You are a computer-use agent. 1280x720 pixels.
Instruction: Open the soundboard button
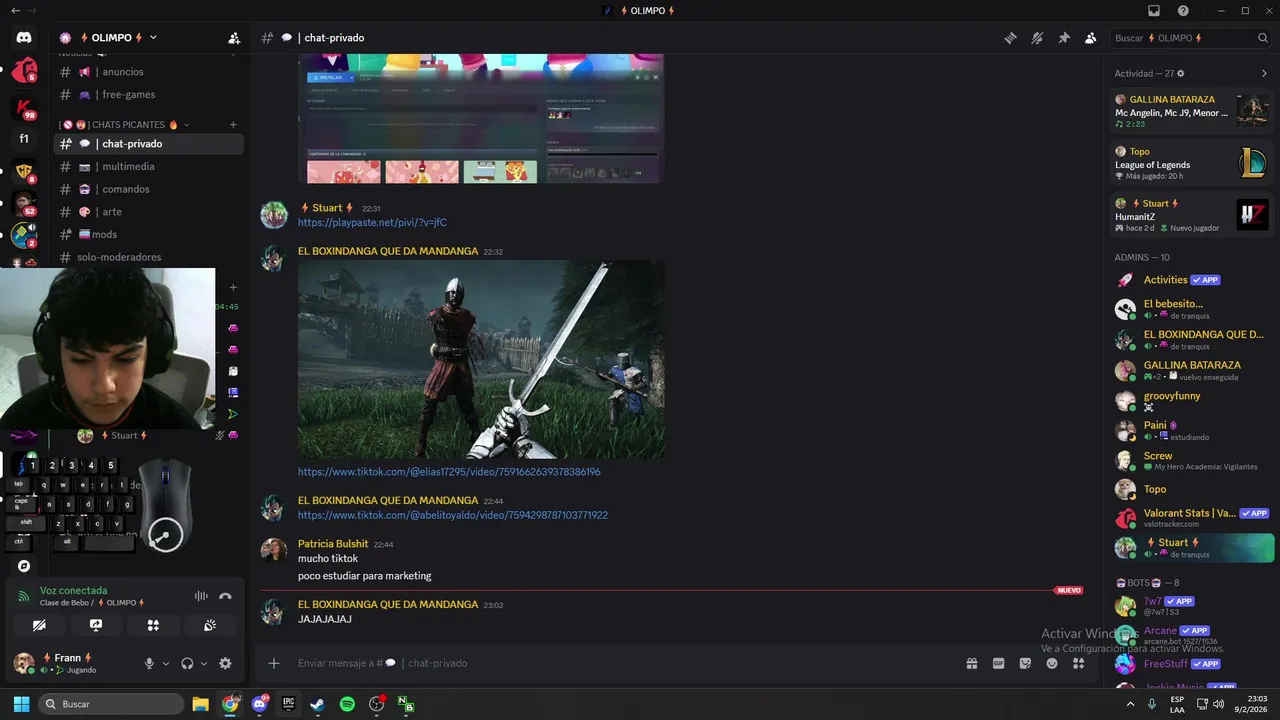click(210, 625)
